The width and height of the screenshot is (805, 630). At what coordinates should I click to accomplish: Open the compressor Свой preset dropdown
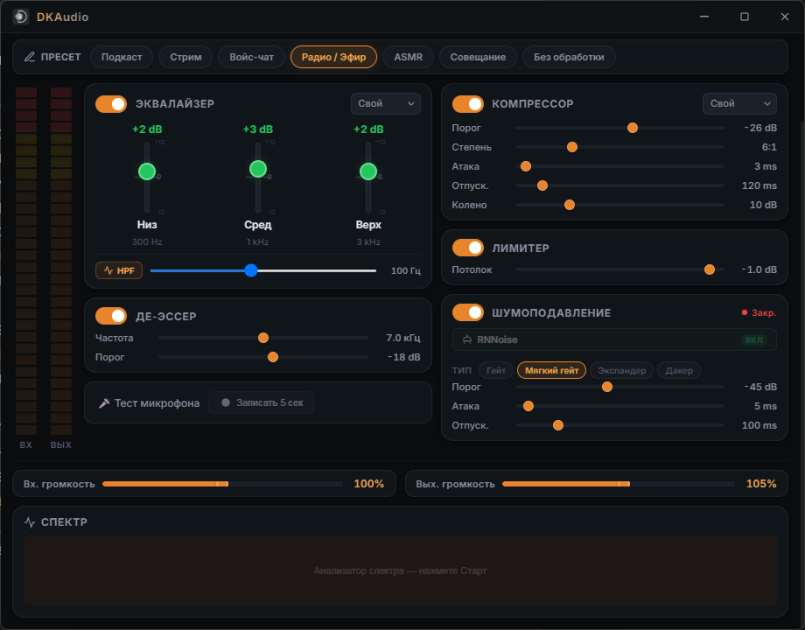tap(739, 104)
